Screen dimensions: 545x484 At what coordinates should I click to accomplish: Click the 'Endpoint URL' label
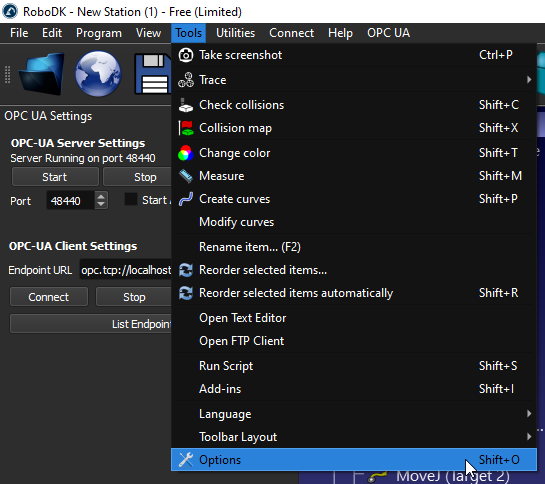coord(40,270)
